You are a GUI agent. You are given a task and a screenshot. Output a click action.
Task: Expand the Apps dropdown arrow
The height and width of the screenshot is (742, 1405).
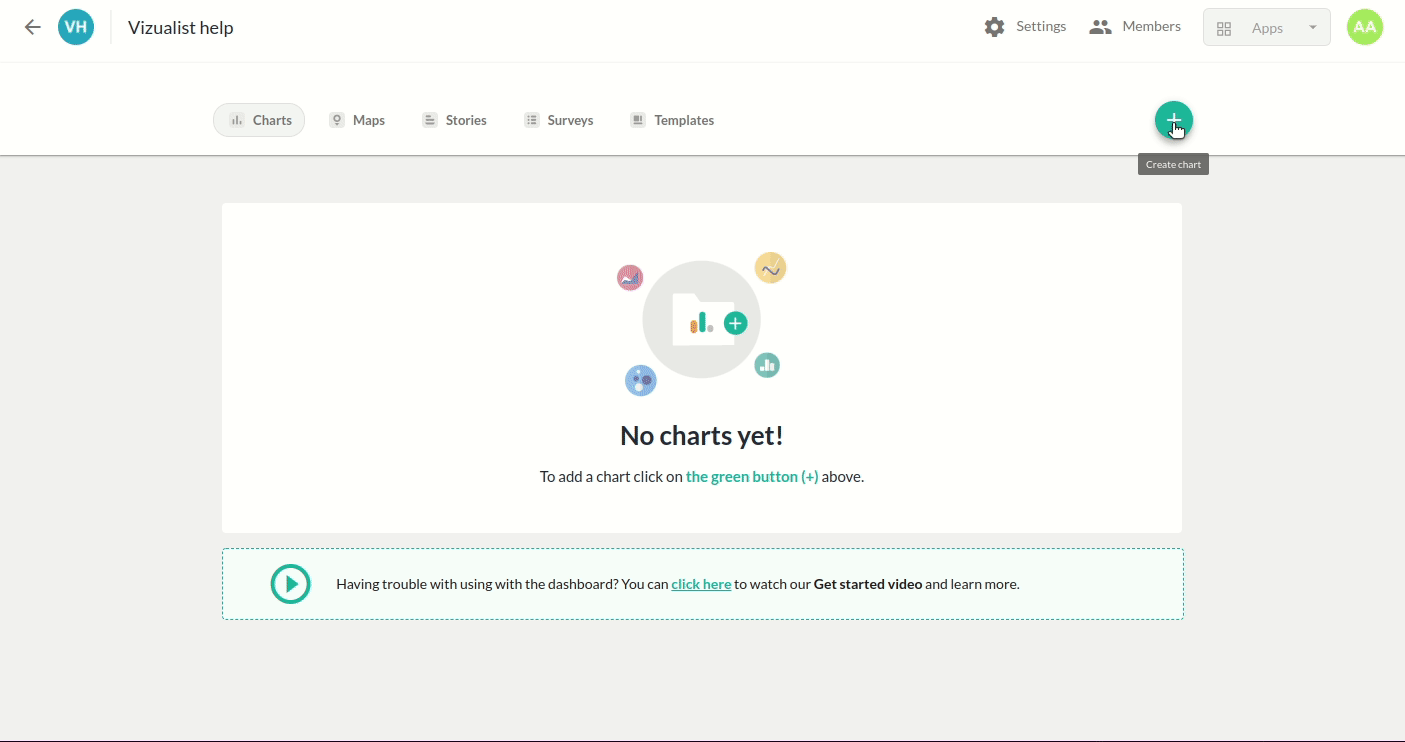1313,28
